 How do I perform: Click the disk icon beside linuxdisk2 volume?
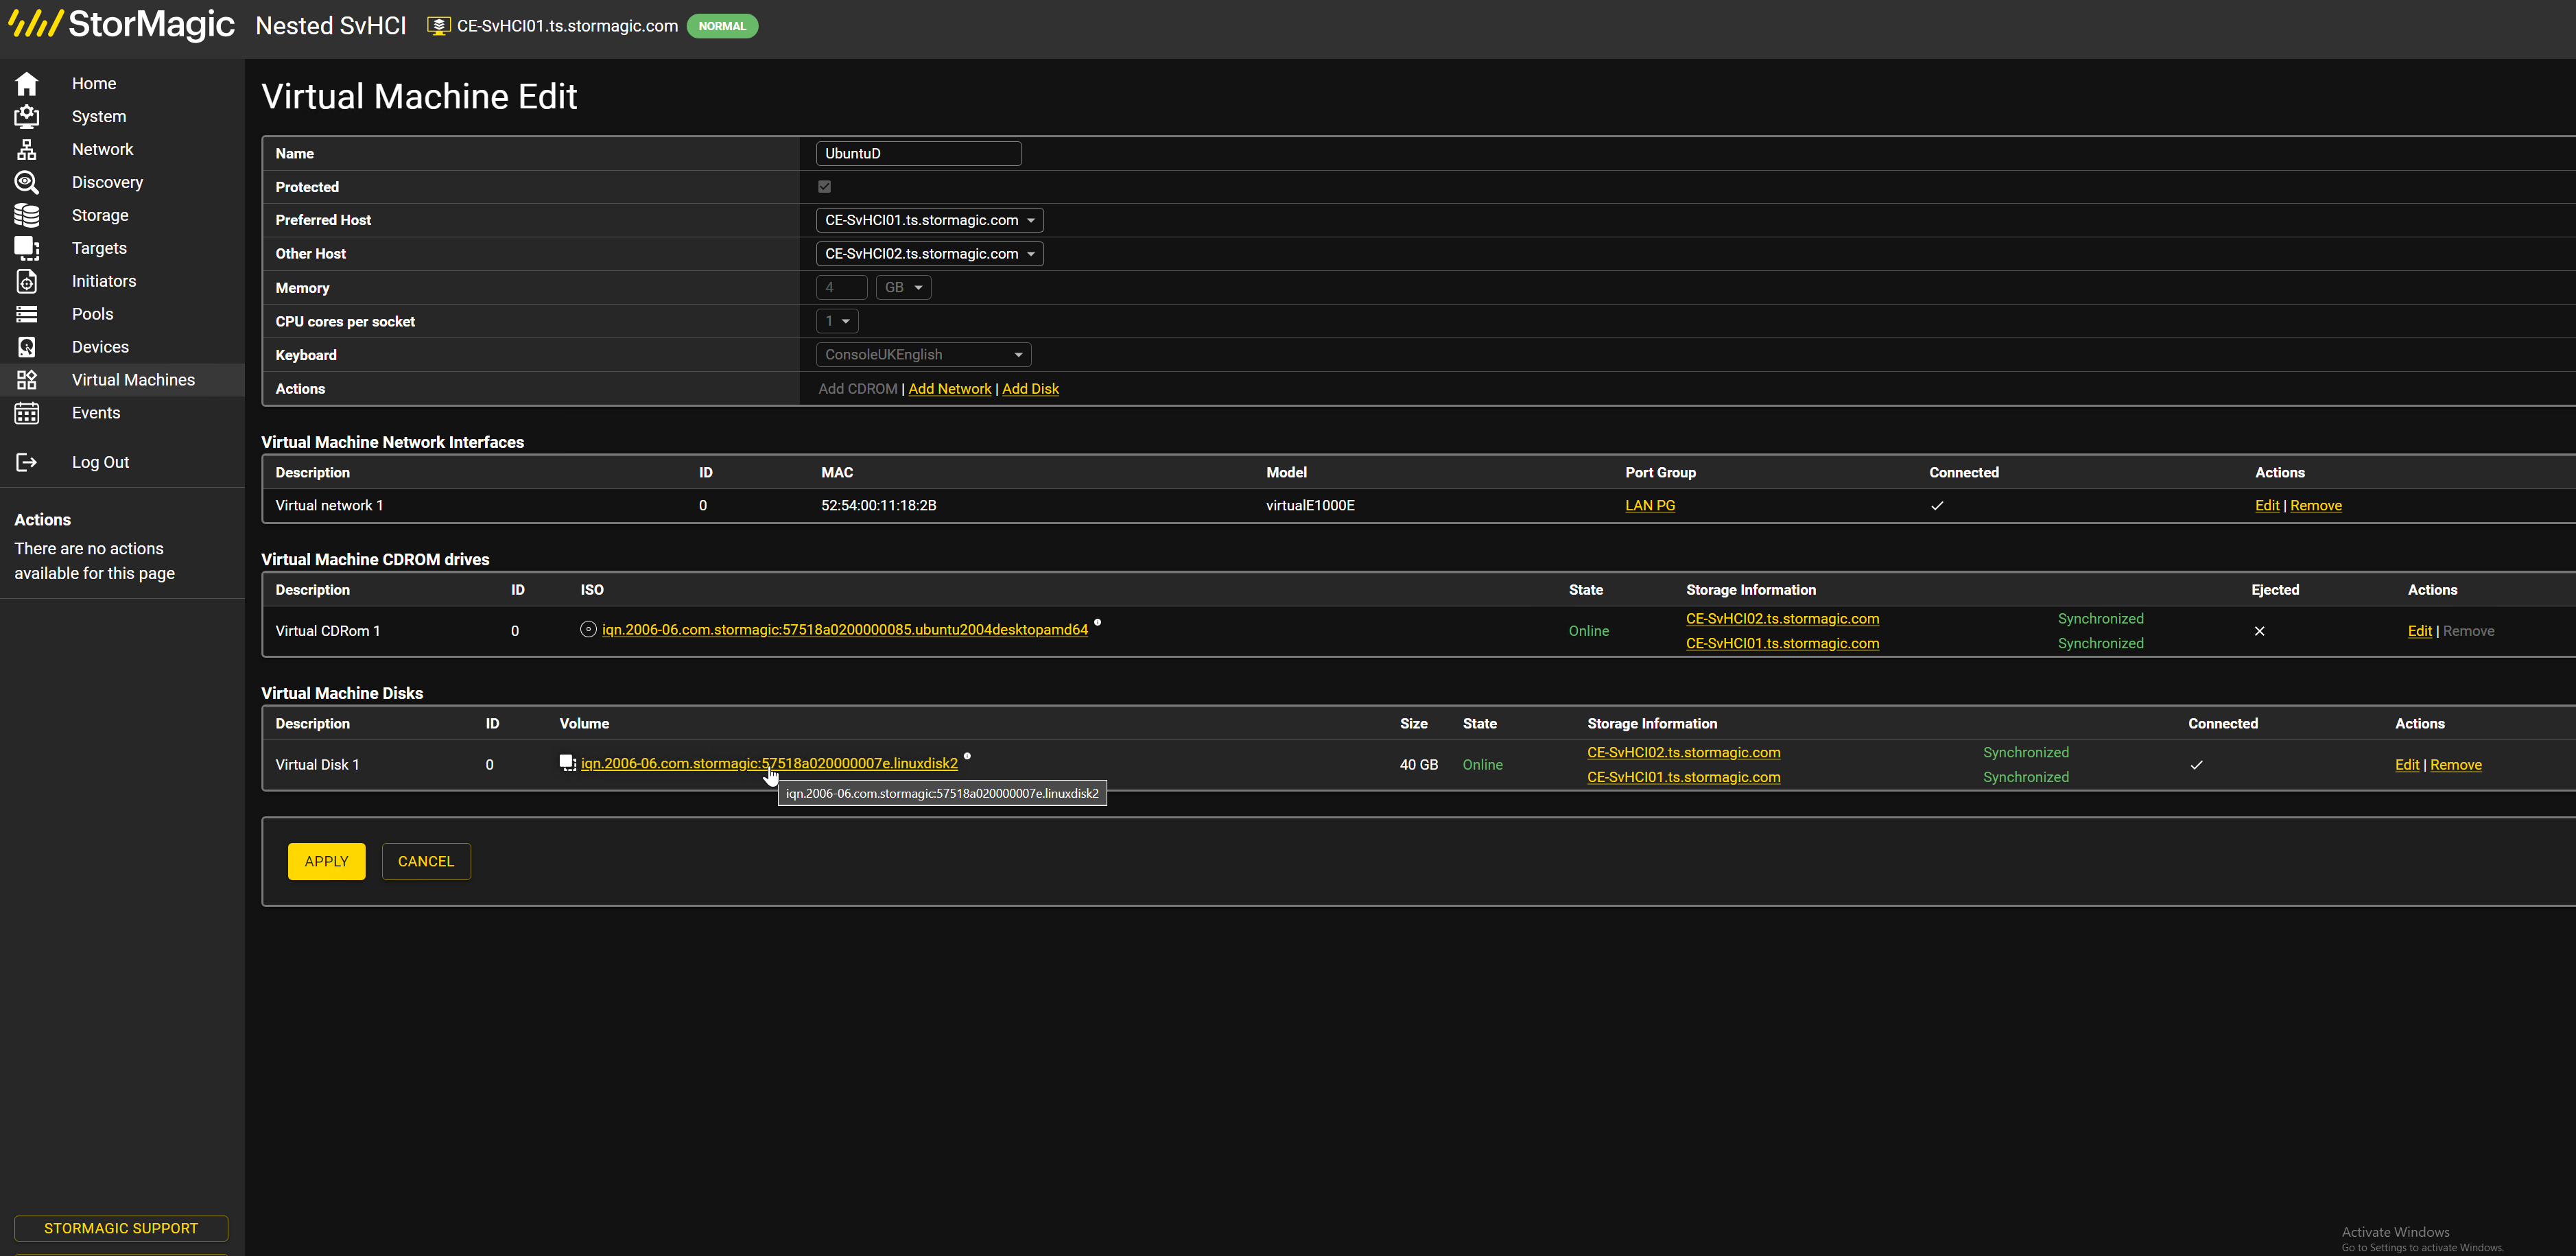tap(568, 764)
